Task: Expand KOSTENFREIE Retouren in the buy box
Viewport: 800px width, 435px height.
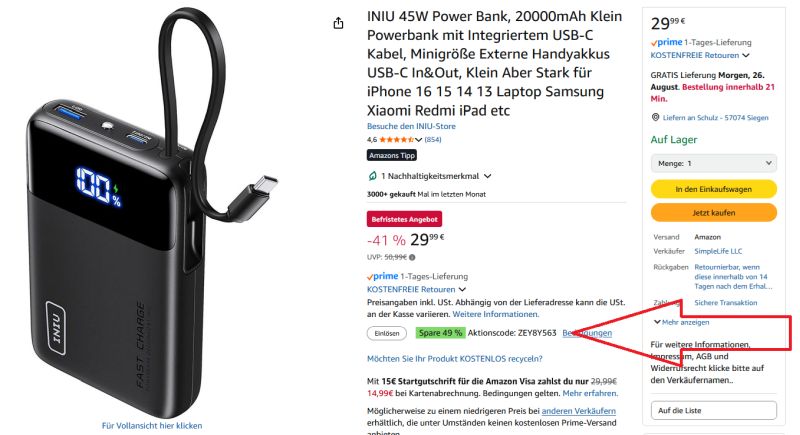Action: click(x=700, y=55)
